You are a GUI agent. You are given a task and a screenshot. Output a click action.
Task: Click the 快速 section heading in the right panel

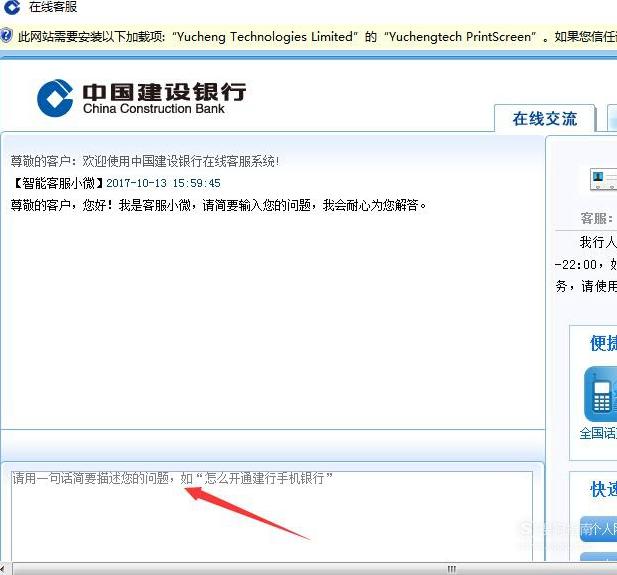(x=603, y=489)
